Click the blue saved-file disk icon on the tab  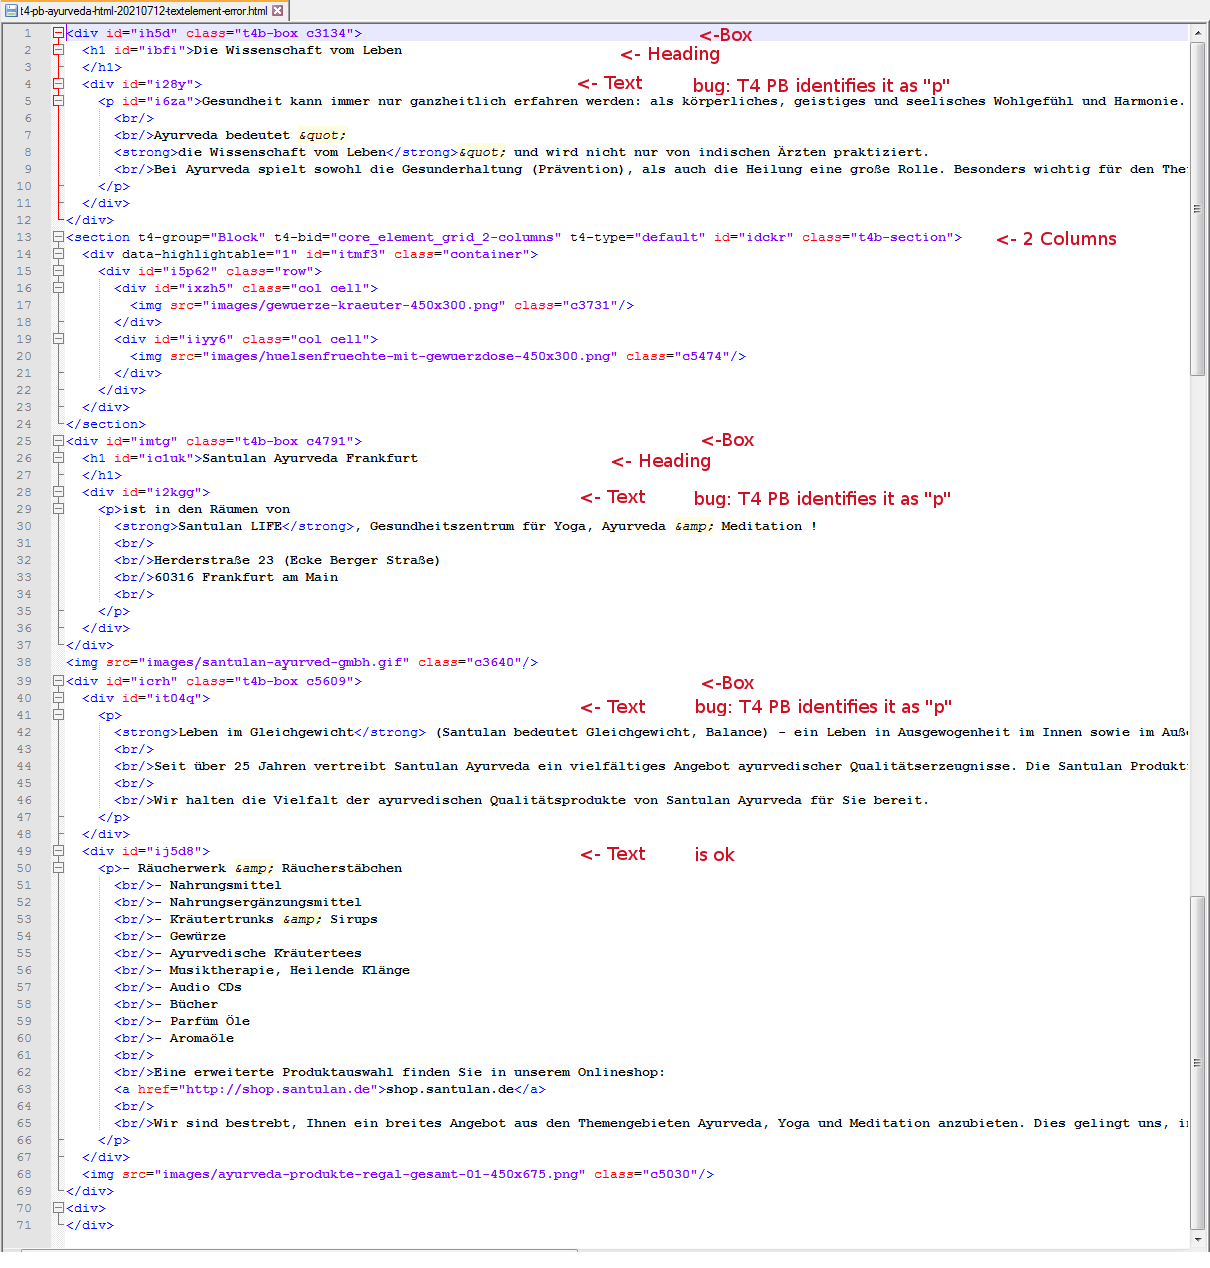click(x=12, y=11)
